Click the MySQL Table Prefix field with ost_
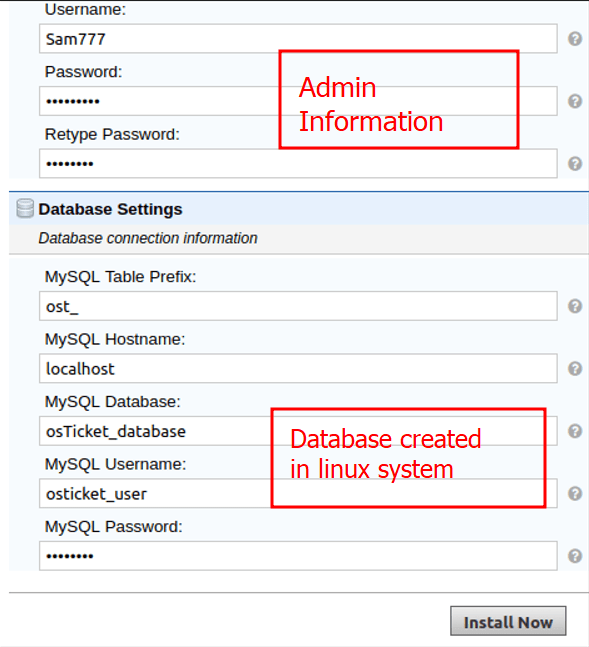Screen dimensions: 589x647 298,306
